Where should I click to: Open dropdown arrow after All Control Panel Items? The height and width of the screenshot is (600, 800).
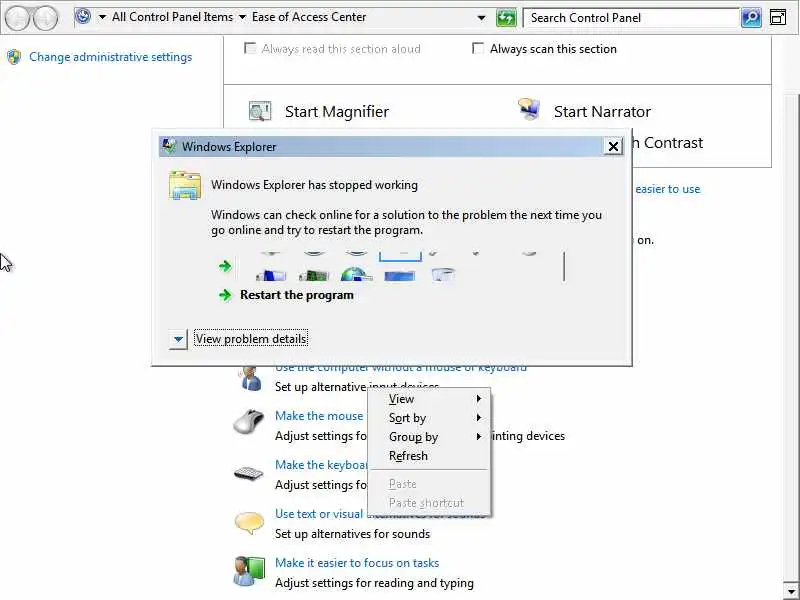pyautogui.click(x=242, y=17)
